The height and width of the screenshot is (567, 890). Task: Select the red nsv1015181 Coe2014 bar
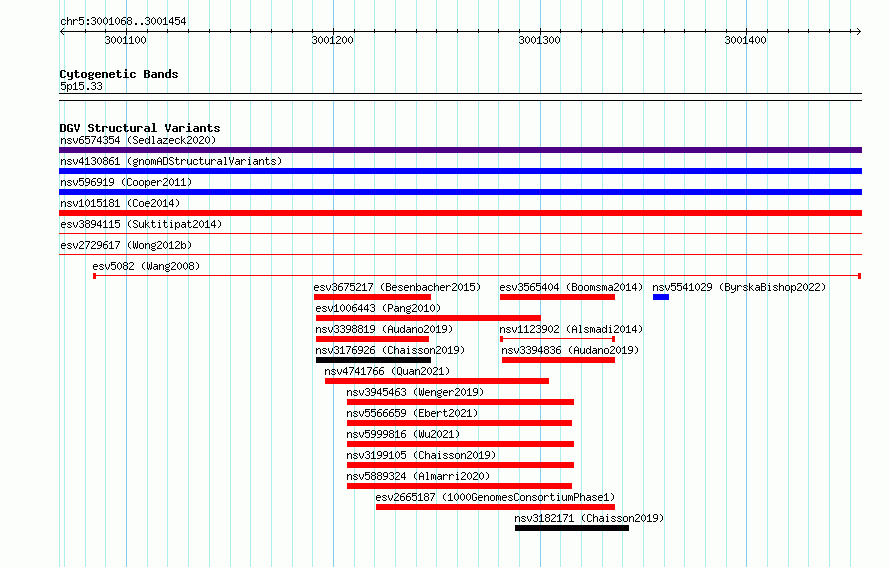(x=460, y=213)
